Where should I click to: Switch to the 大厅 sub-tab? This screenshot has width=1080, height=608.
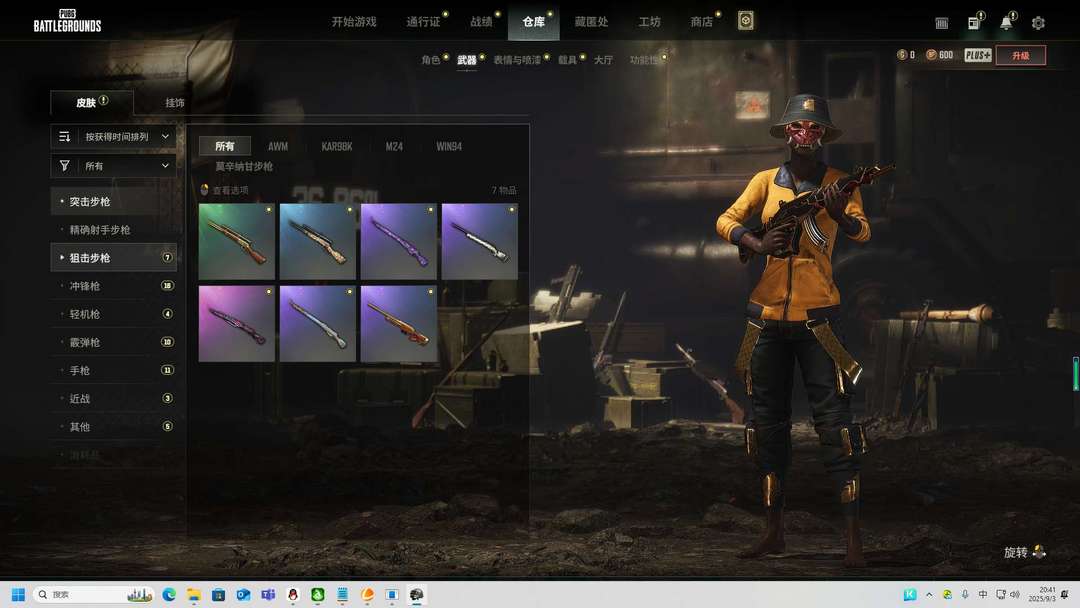tap(603, 60)
